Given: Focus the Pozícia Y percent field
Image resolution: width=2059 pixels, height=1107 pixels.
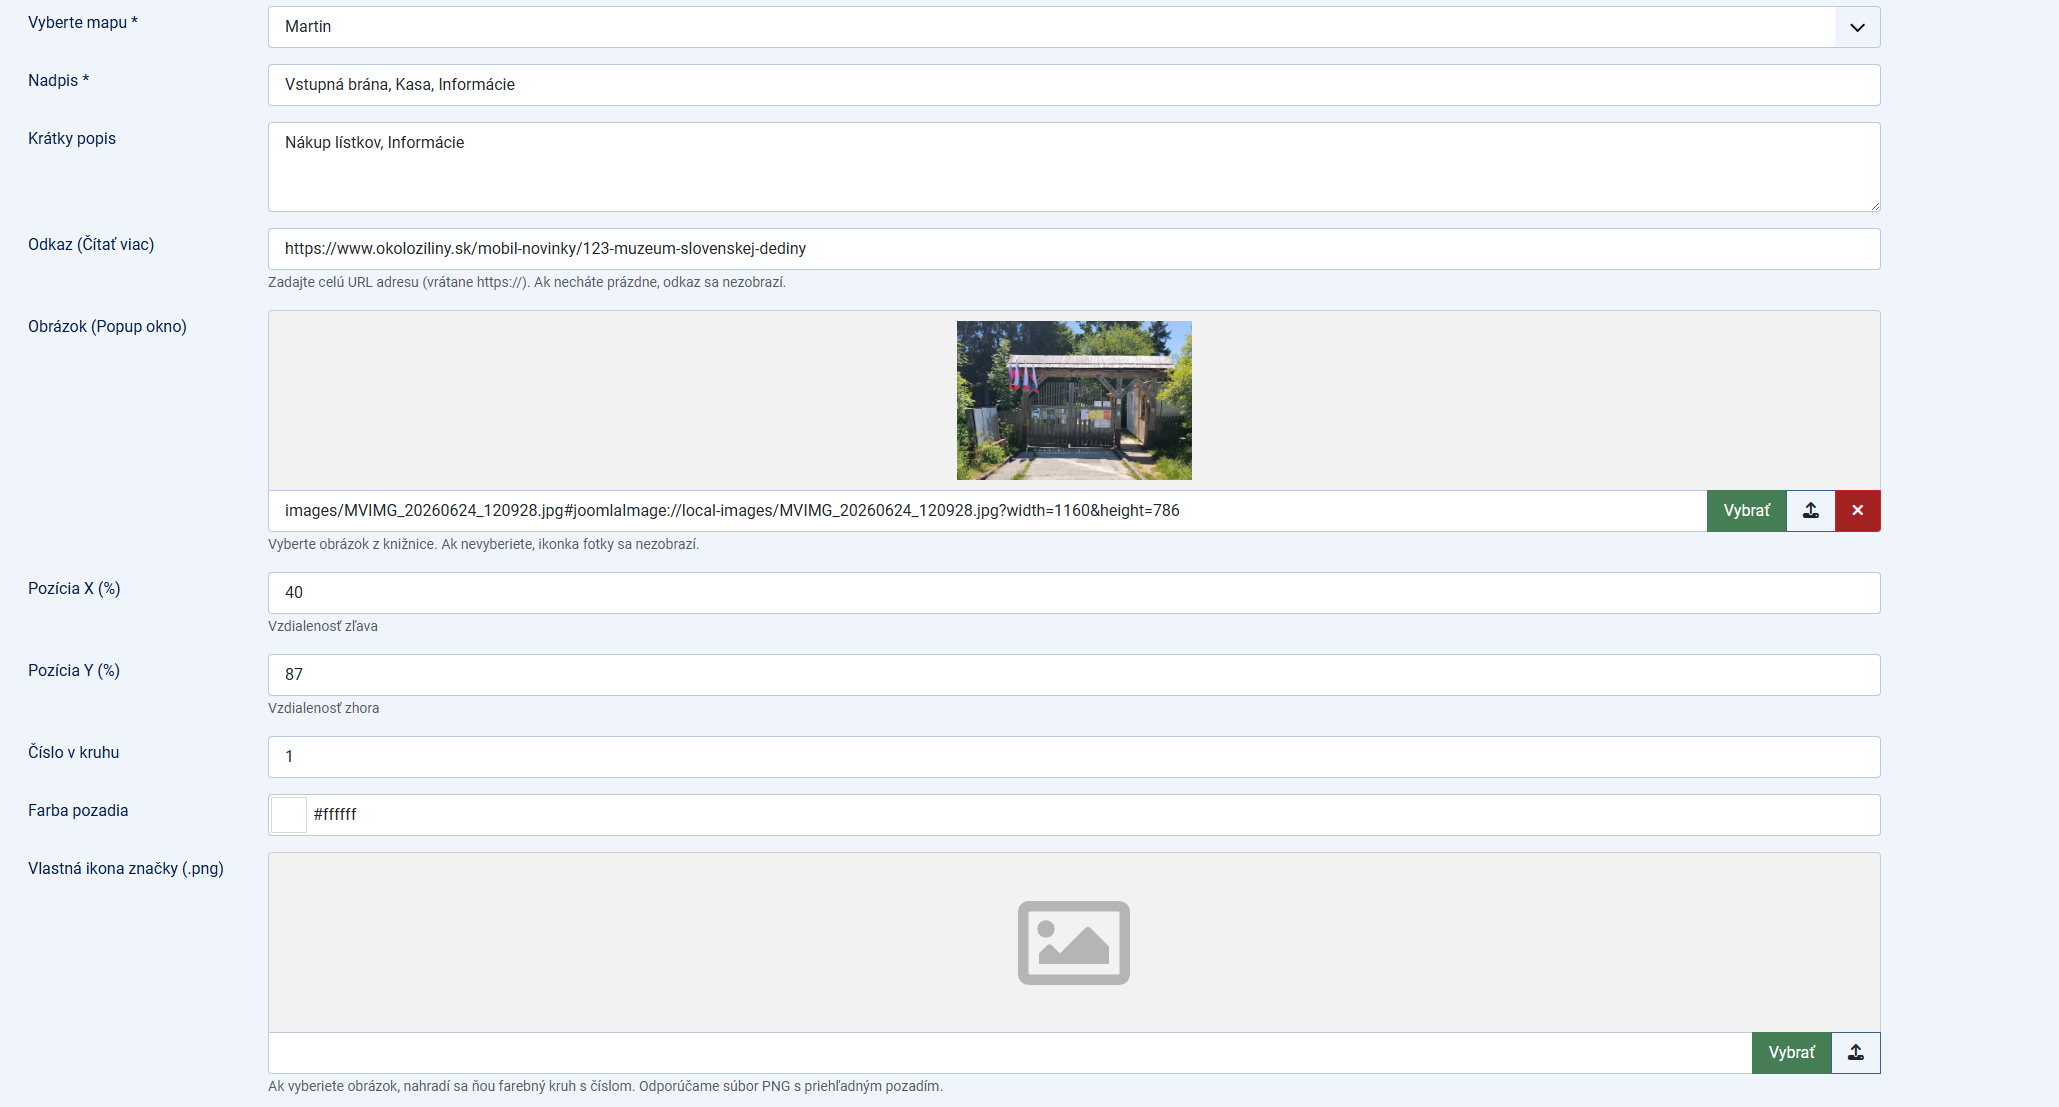Looking at the screenshot, I should 1074,675.
